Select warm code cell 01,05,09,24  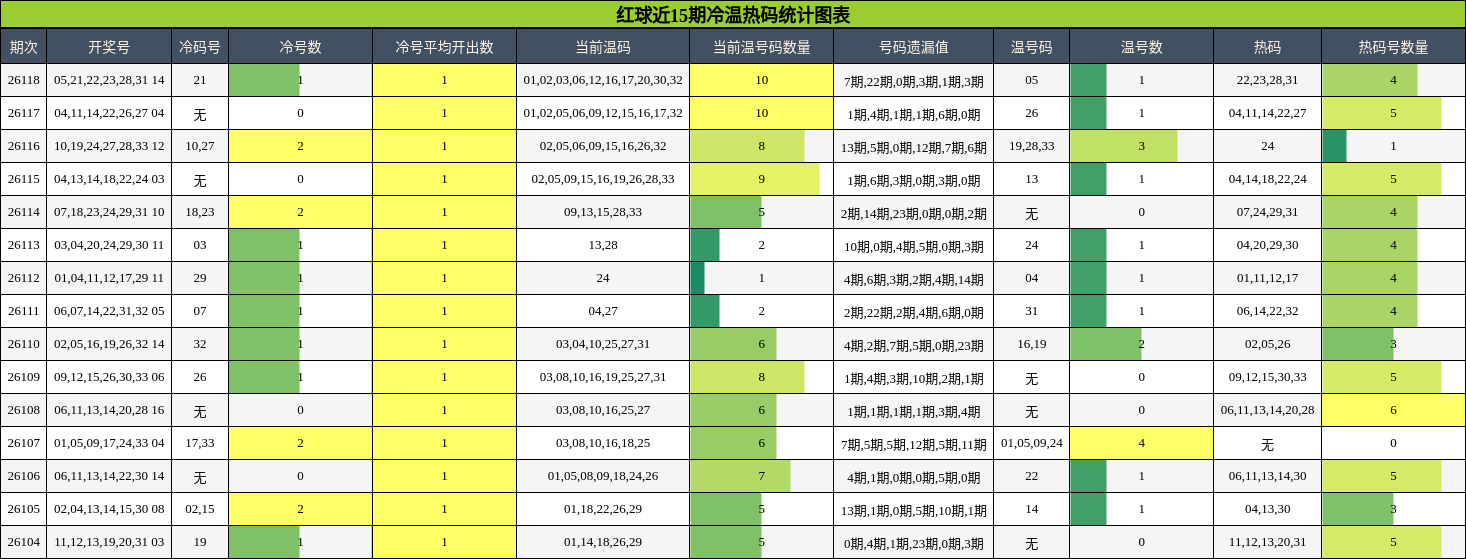(1031, 443)
